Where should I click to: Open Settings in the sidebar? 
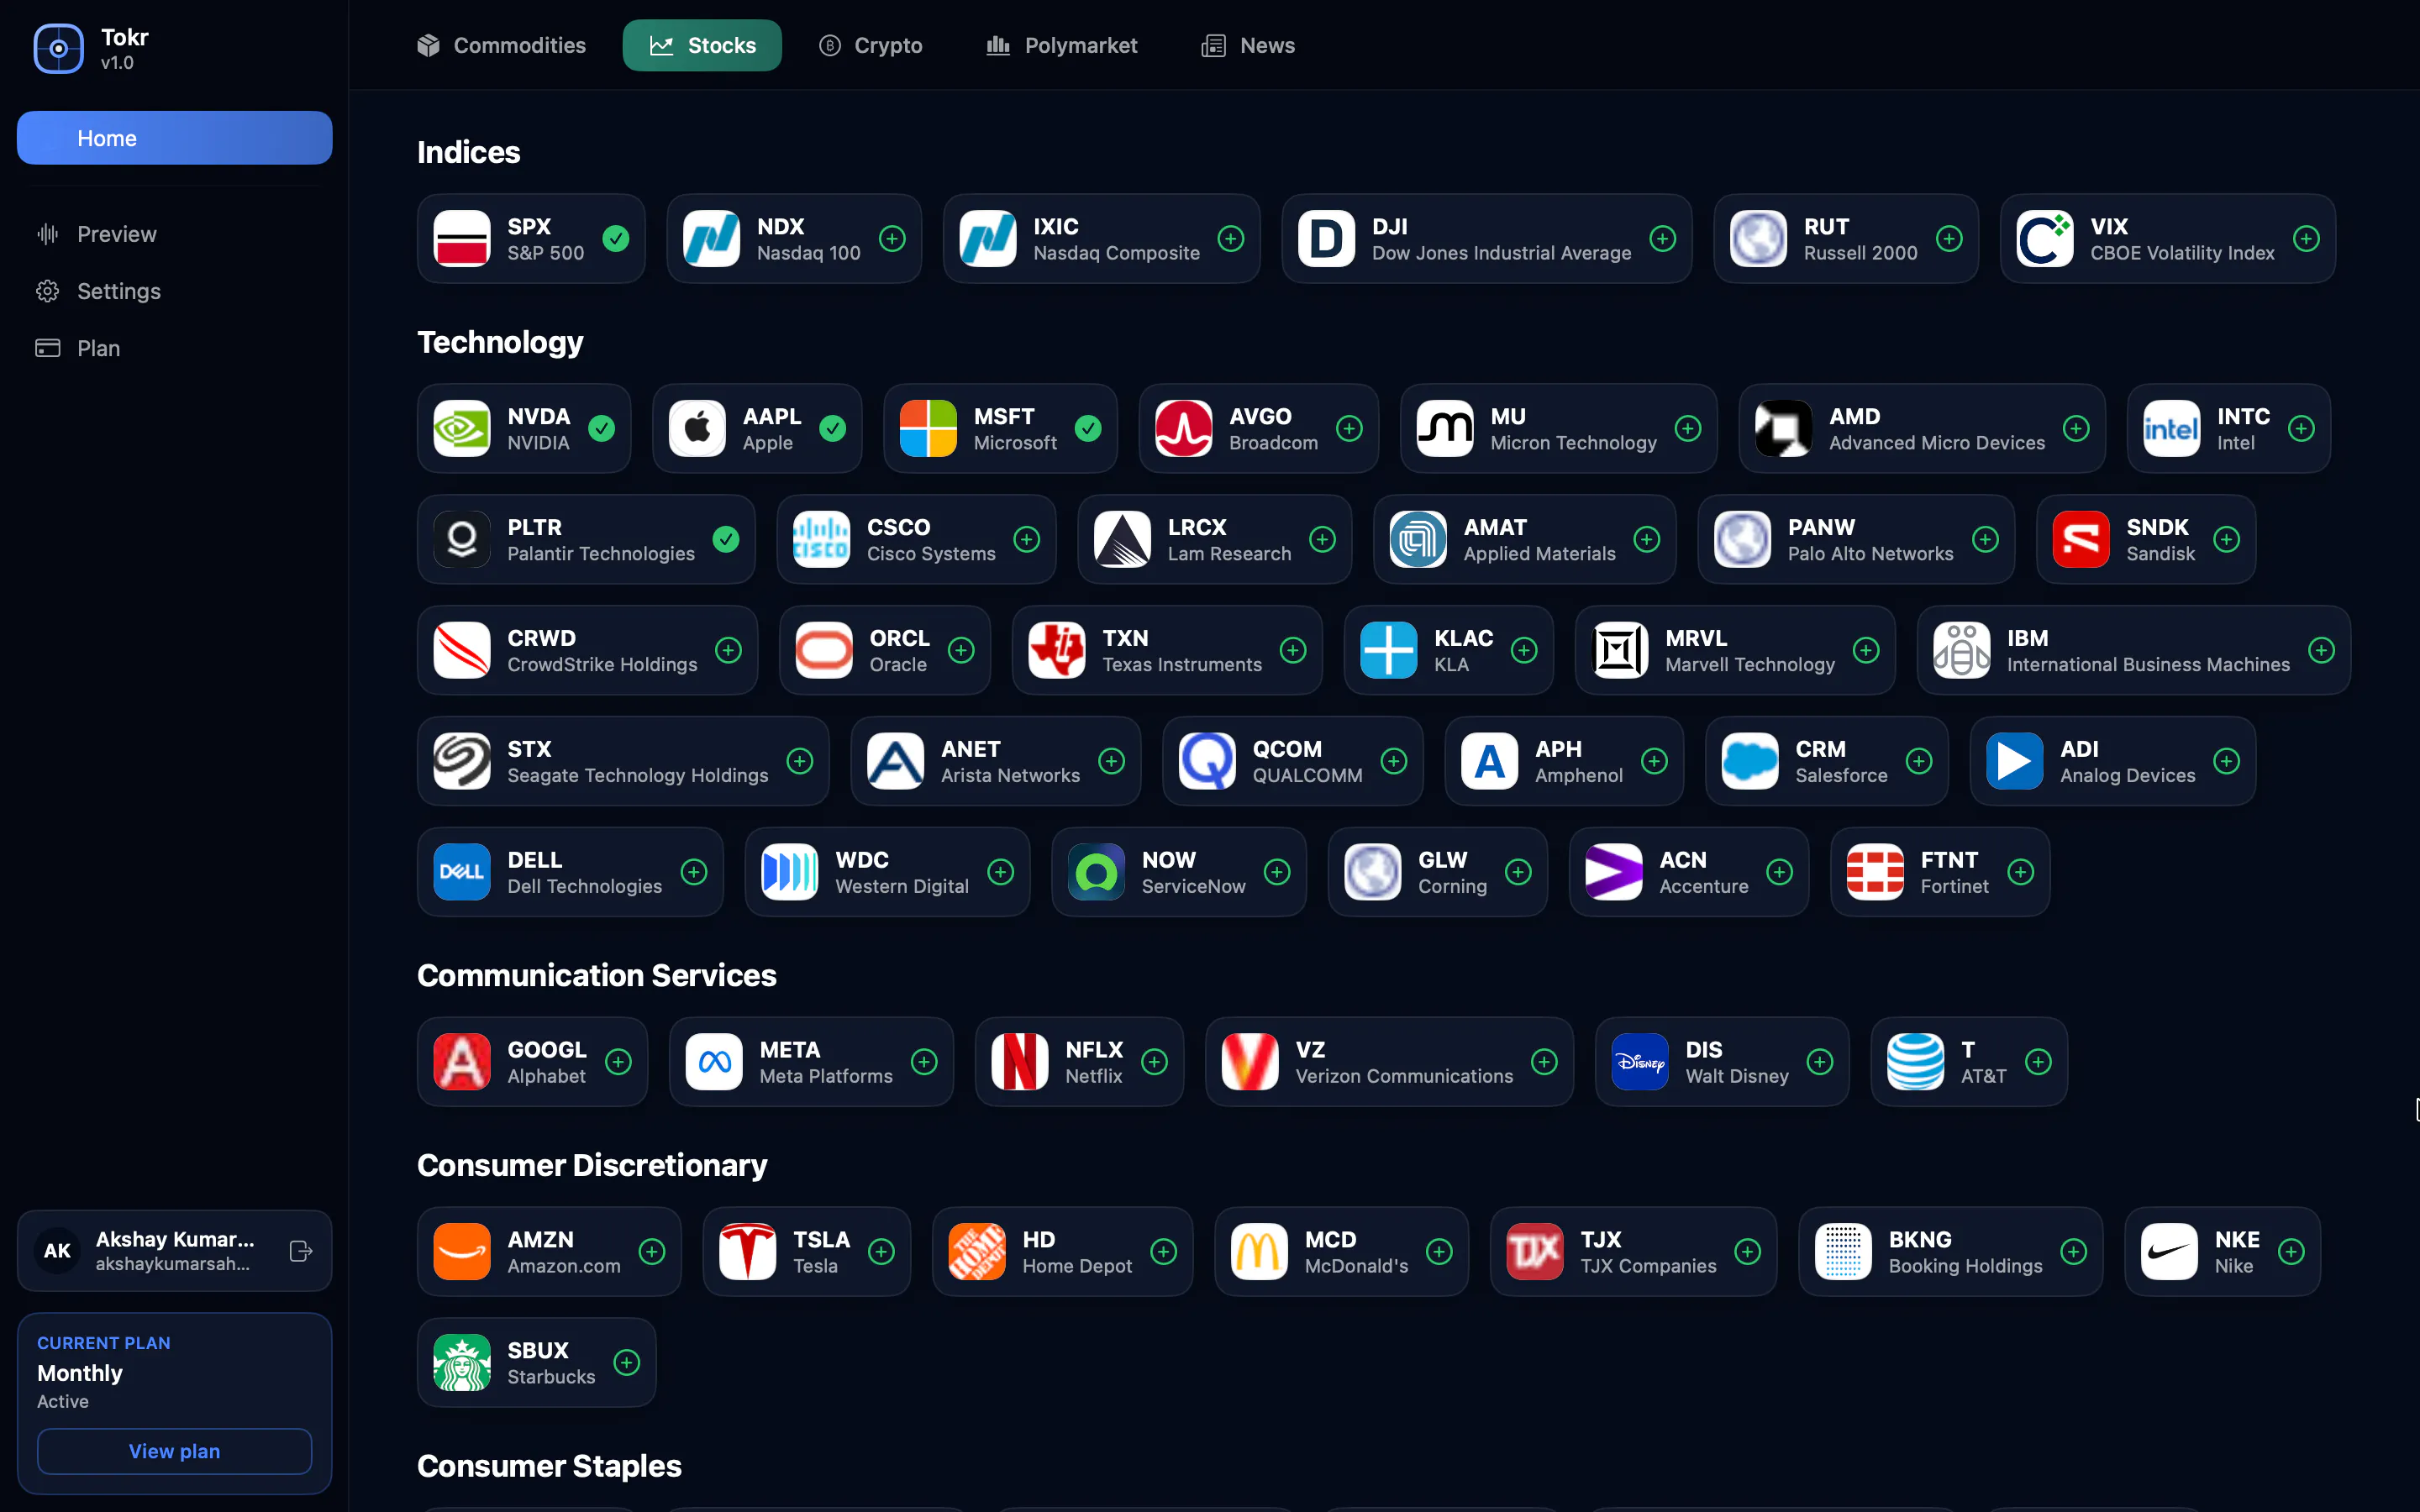tap(175, 291)
